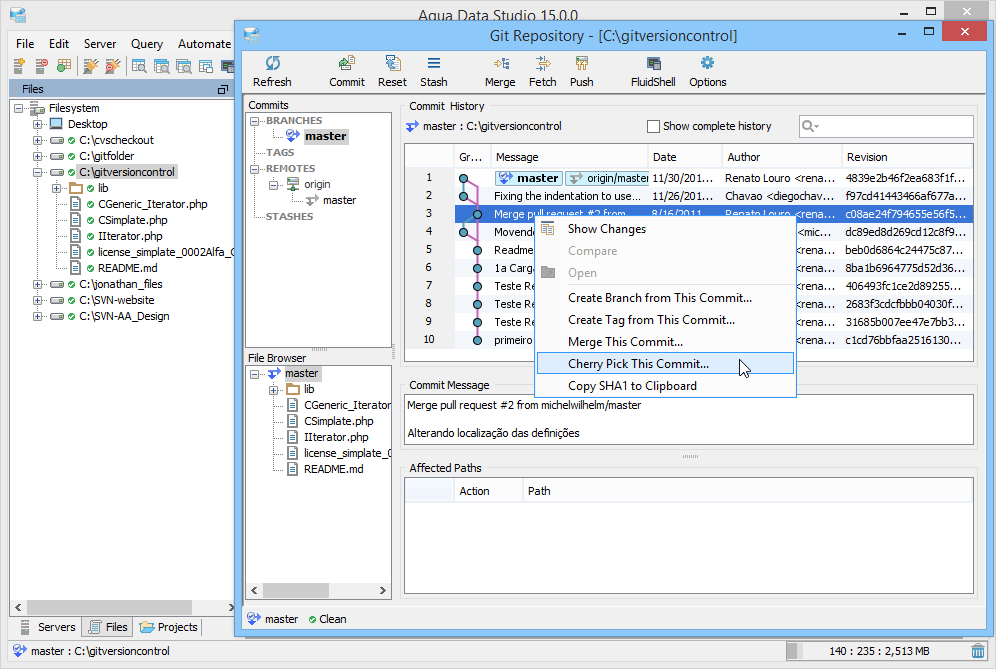Select CSimplate.php in File Browser
The image size is (996, 669).
pos(339,421)
